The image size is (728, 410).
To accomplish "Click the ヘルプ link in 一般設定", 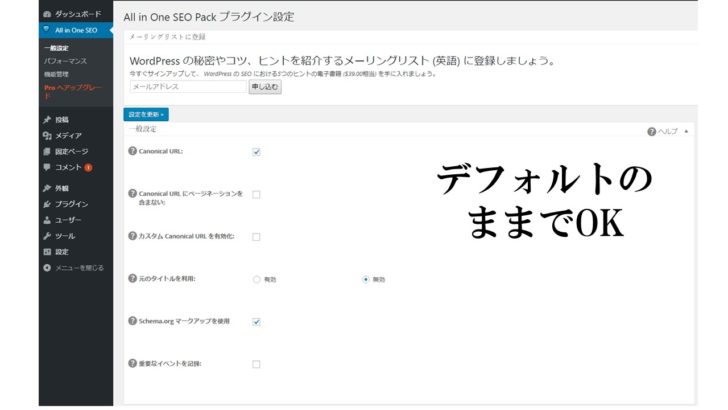I will 668,132.
